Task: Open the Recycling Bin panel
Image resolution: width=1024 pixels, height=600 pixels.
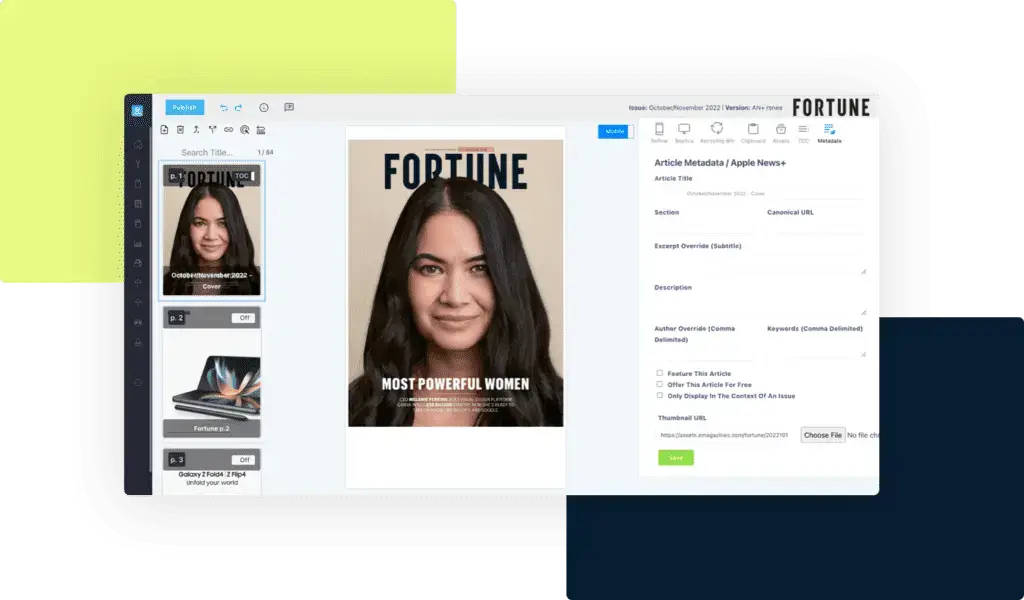Action: 716,133
